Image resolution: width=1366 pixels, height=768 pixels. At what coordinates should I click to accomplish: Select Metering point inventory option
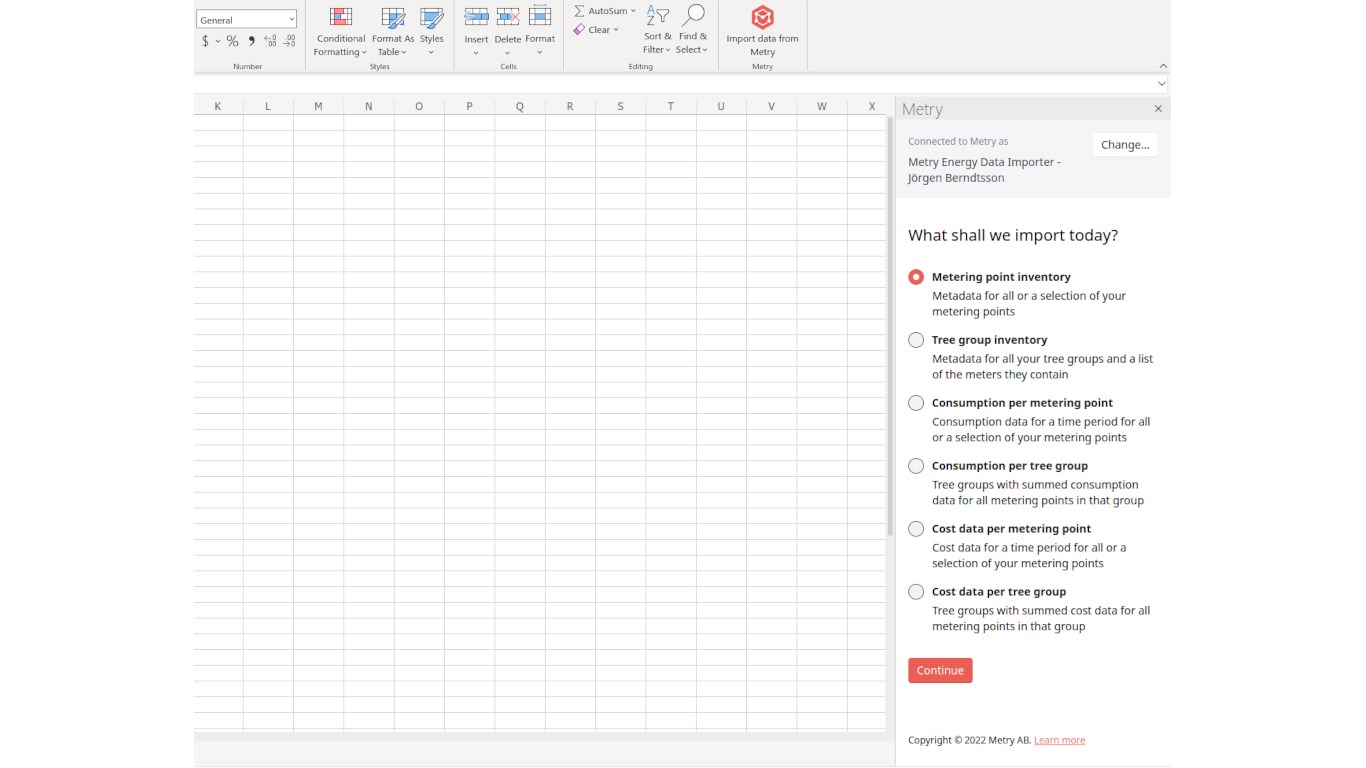click(x=916, y=277)
